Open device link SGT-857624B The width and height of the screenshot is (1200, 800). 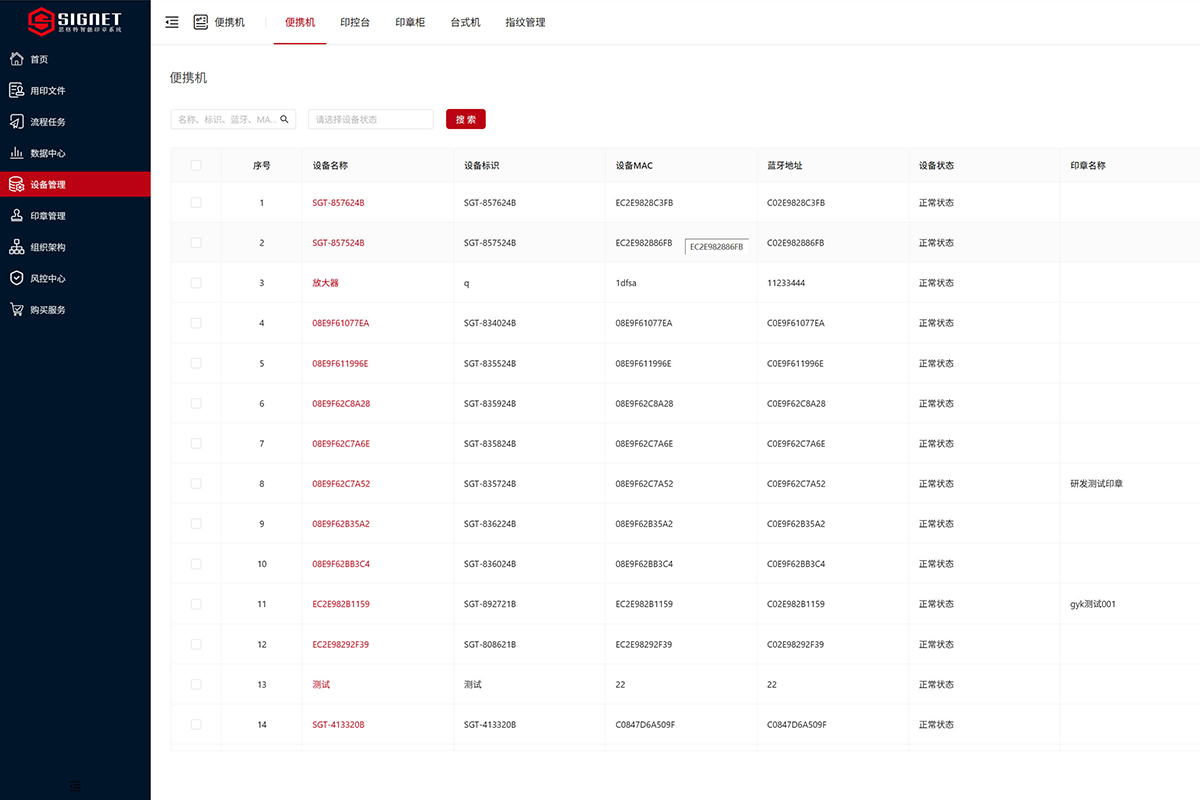pyautogui.click(x=338, y=202)
